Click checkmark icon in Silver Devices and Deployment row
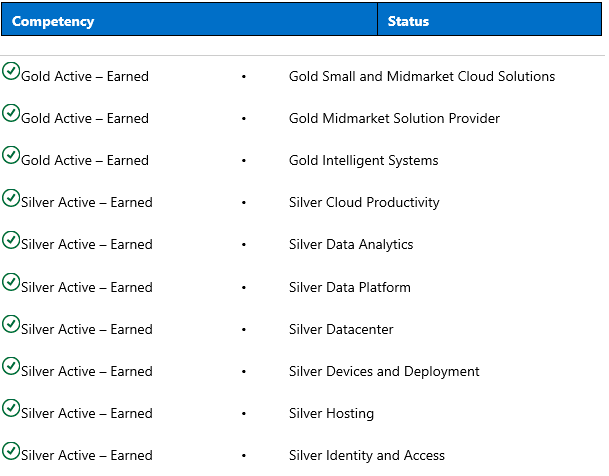Image resolution: width=609 pixels, height=476 pixels. [x=11, y=366]
